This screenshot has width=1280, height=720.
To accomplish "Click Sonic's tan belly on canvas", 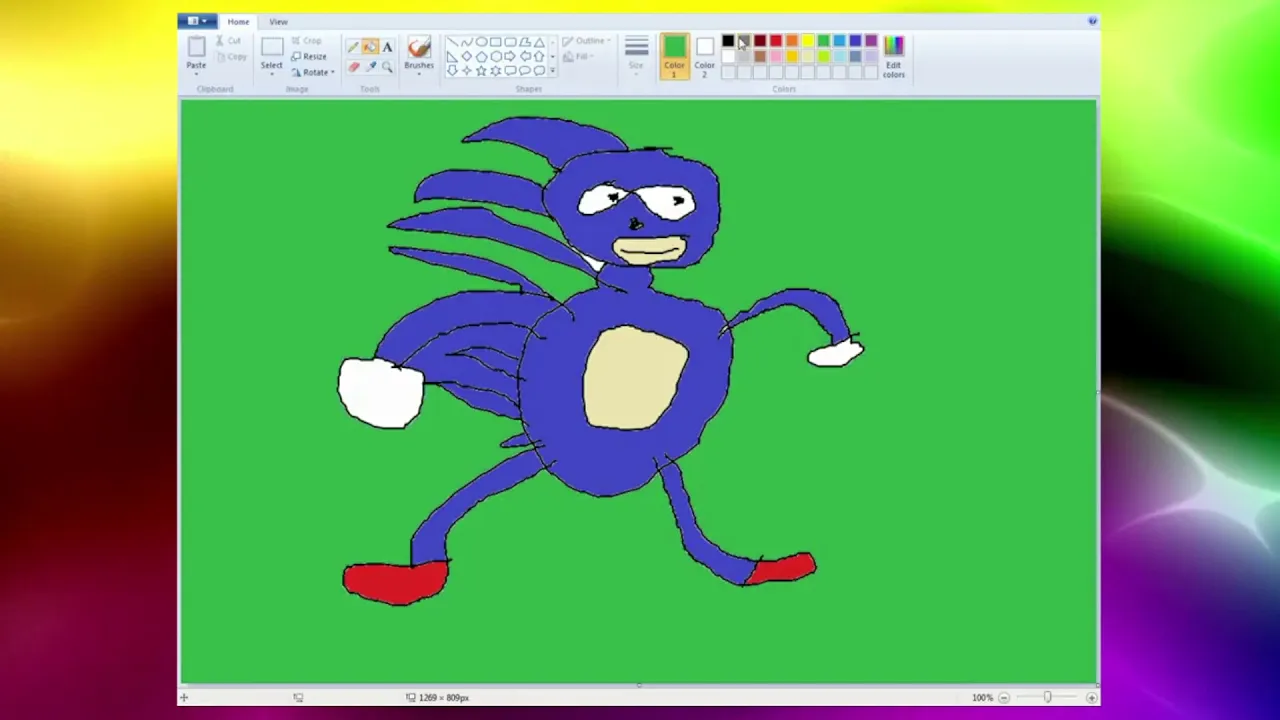I will point(635,377).
